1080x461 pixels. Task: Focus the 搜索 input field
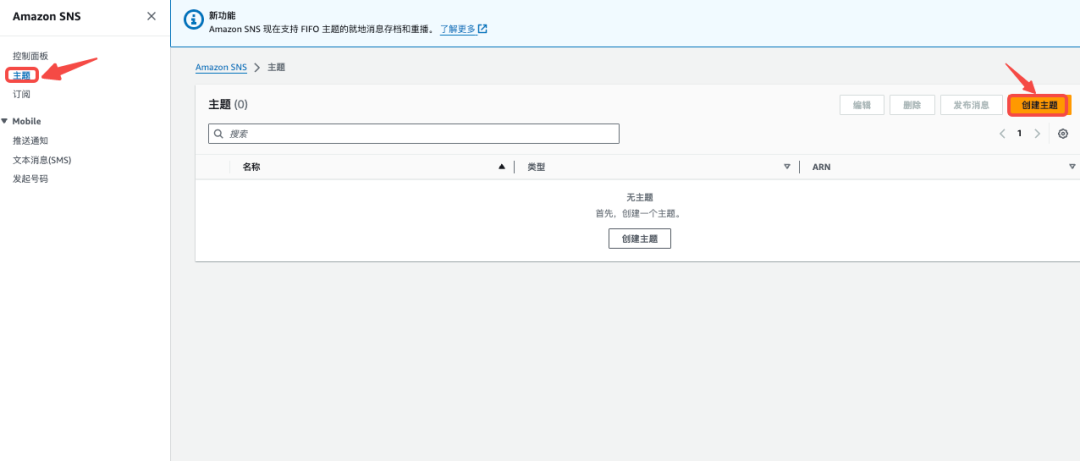[x=414, y=134]
